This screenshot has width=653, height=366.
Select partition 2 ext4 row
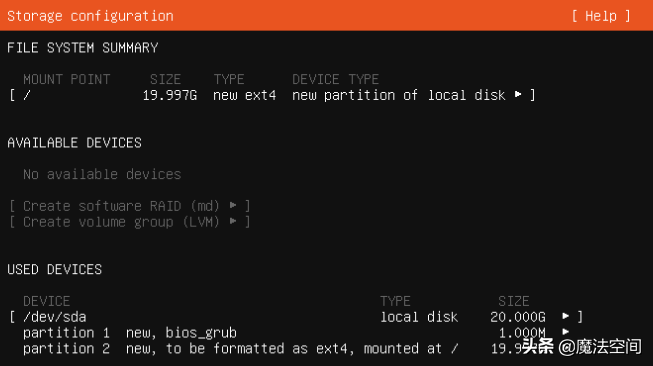tap(275, 349)
